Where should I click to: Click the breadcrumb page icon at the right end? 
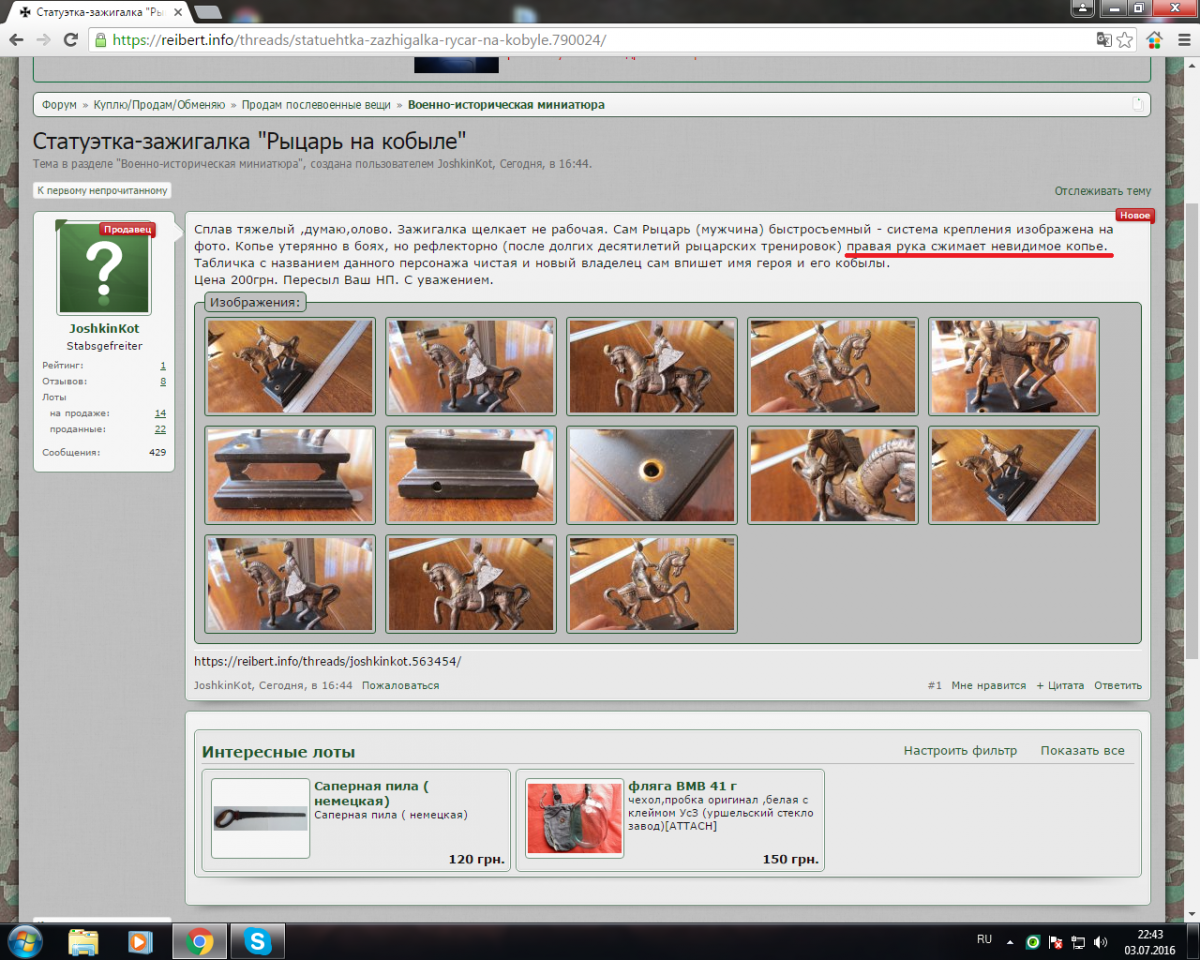(x=1138, y=104)
